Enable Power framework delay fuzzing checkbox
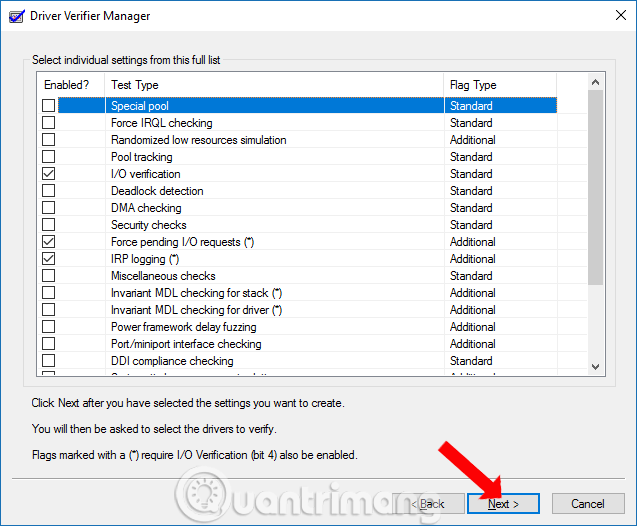 48,327
